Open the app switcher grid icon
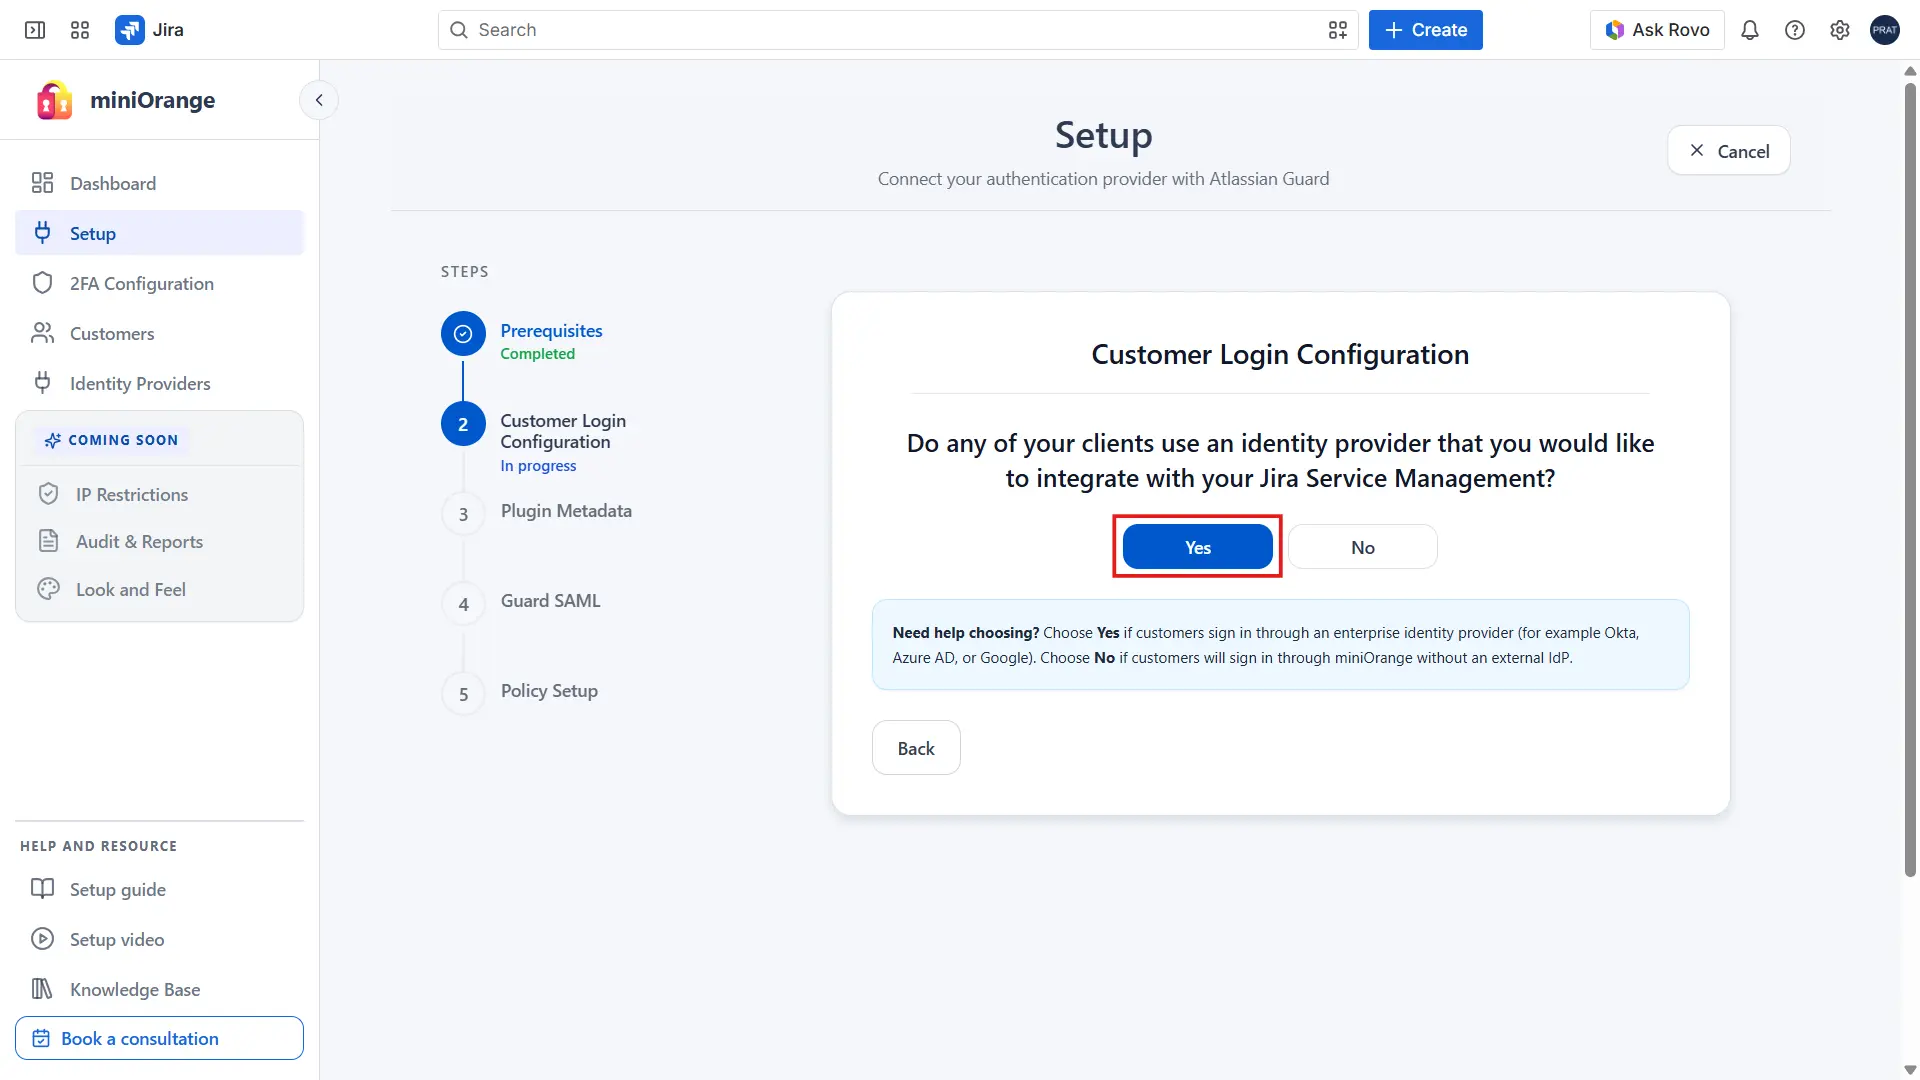Screen dimensions: 1920x1080 (80, 30)
